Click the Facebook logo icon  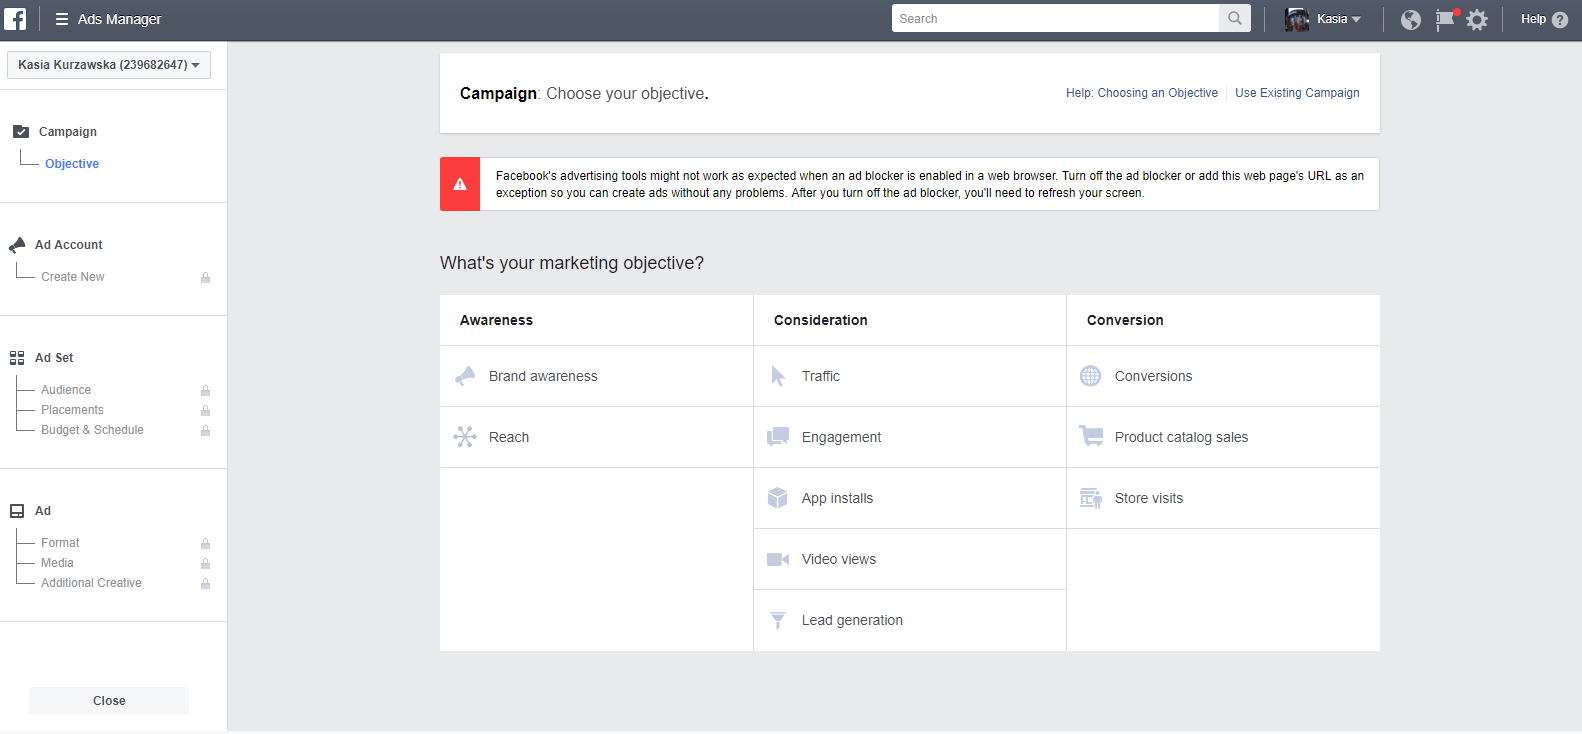click(x=15, y=18)
